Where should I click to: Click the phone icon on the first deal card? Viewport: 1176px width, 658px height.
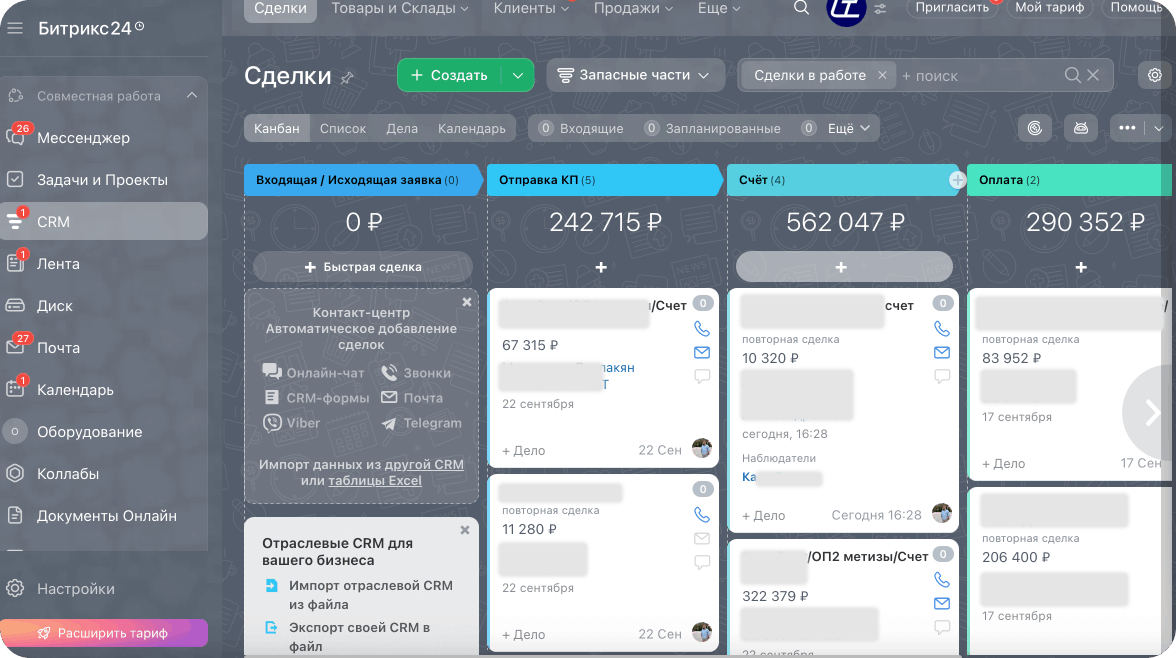tap(701, 328)
